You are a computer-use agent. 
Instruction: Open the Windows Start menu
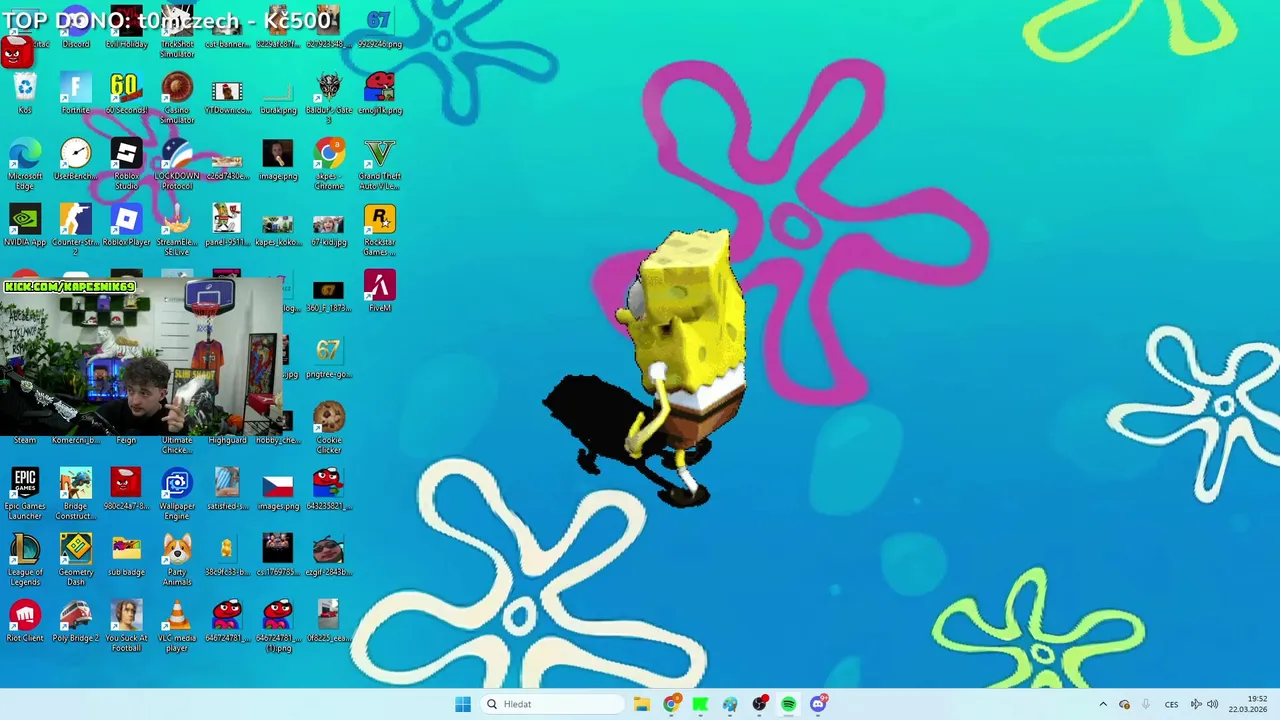[x=463, y=704]
